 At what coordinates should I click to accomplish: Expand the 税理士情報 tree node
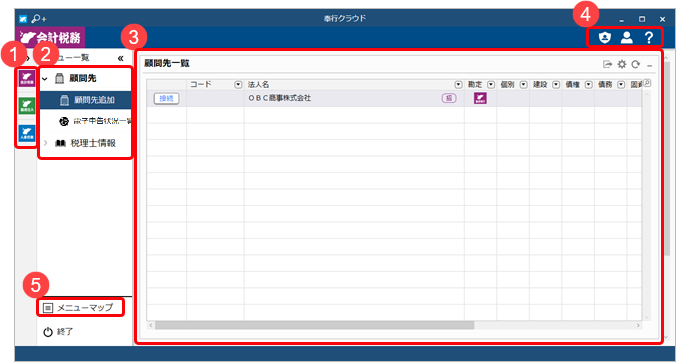(x=46, y=144)
